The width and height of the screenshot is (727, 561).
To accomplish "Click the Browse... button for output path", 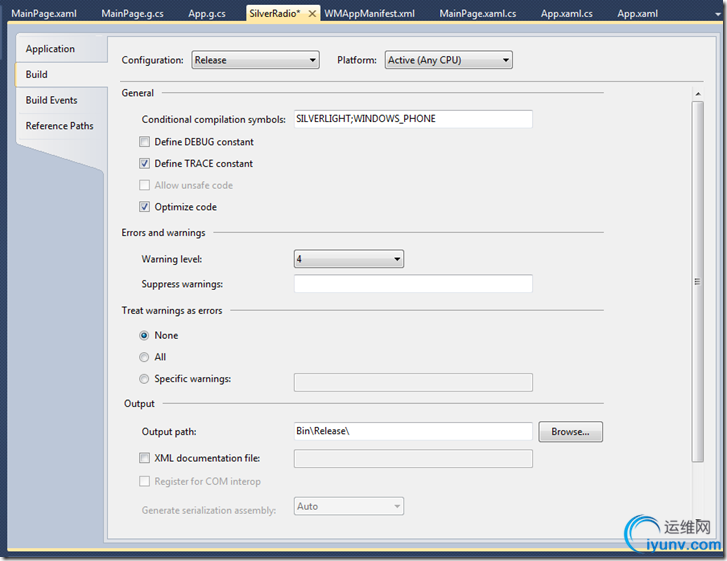I will pyautogui.click(x=570, y=432).
